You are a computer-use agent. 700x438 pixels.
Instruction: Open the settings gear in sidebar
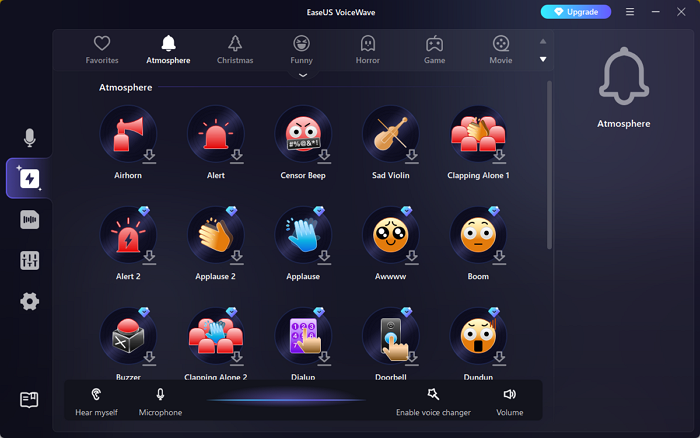29,301
